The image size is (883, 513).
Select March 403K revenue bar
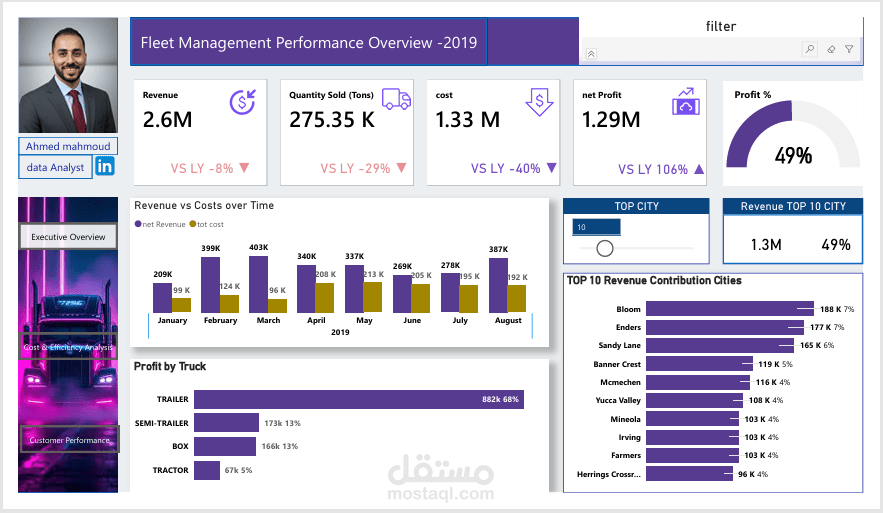point(258,284)
